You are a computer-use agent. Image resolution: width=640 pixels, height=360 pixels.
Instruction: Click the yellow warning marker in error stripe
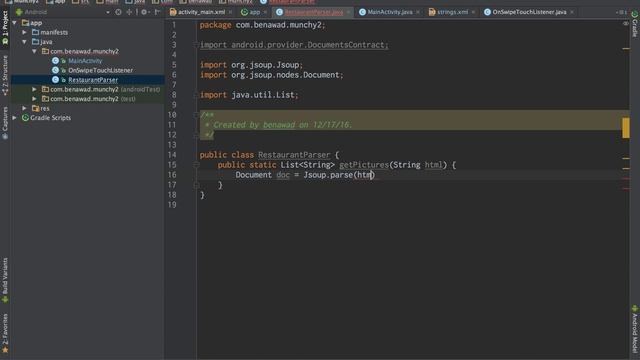click(626, 128)
